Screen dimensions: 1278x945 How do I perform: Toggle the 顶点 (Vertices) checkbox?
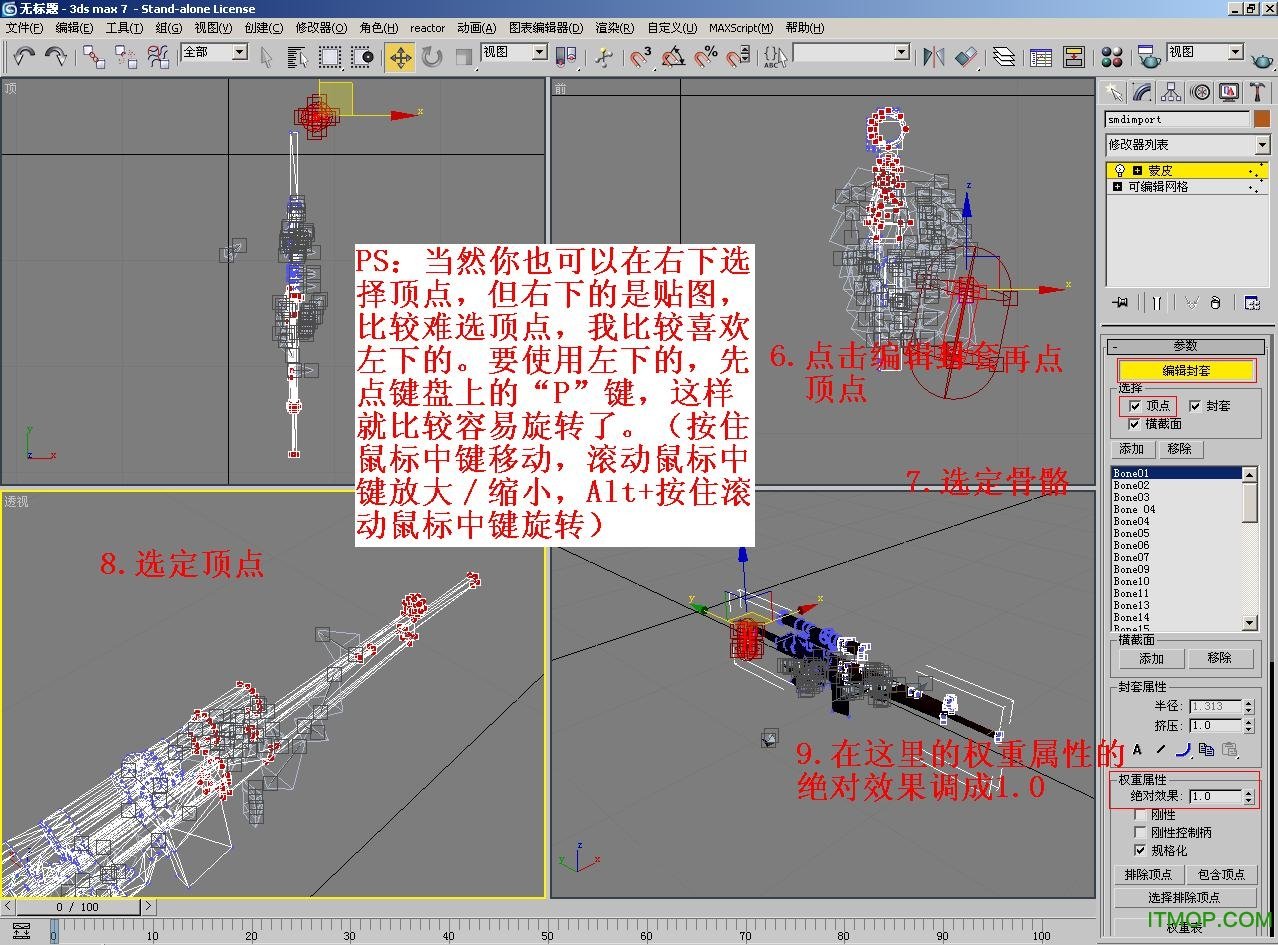(x=1134, y=406)
